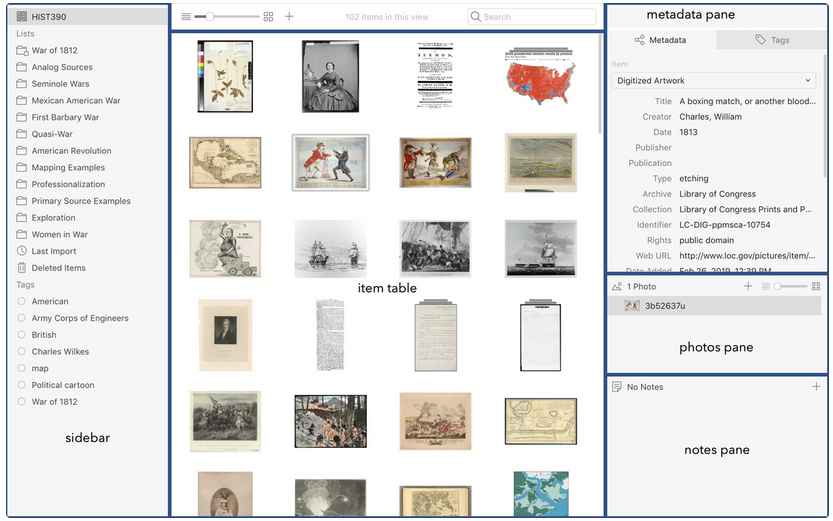Create a new note with plus icon
Screen dimensions: 833x521
click(816, 387)
